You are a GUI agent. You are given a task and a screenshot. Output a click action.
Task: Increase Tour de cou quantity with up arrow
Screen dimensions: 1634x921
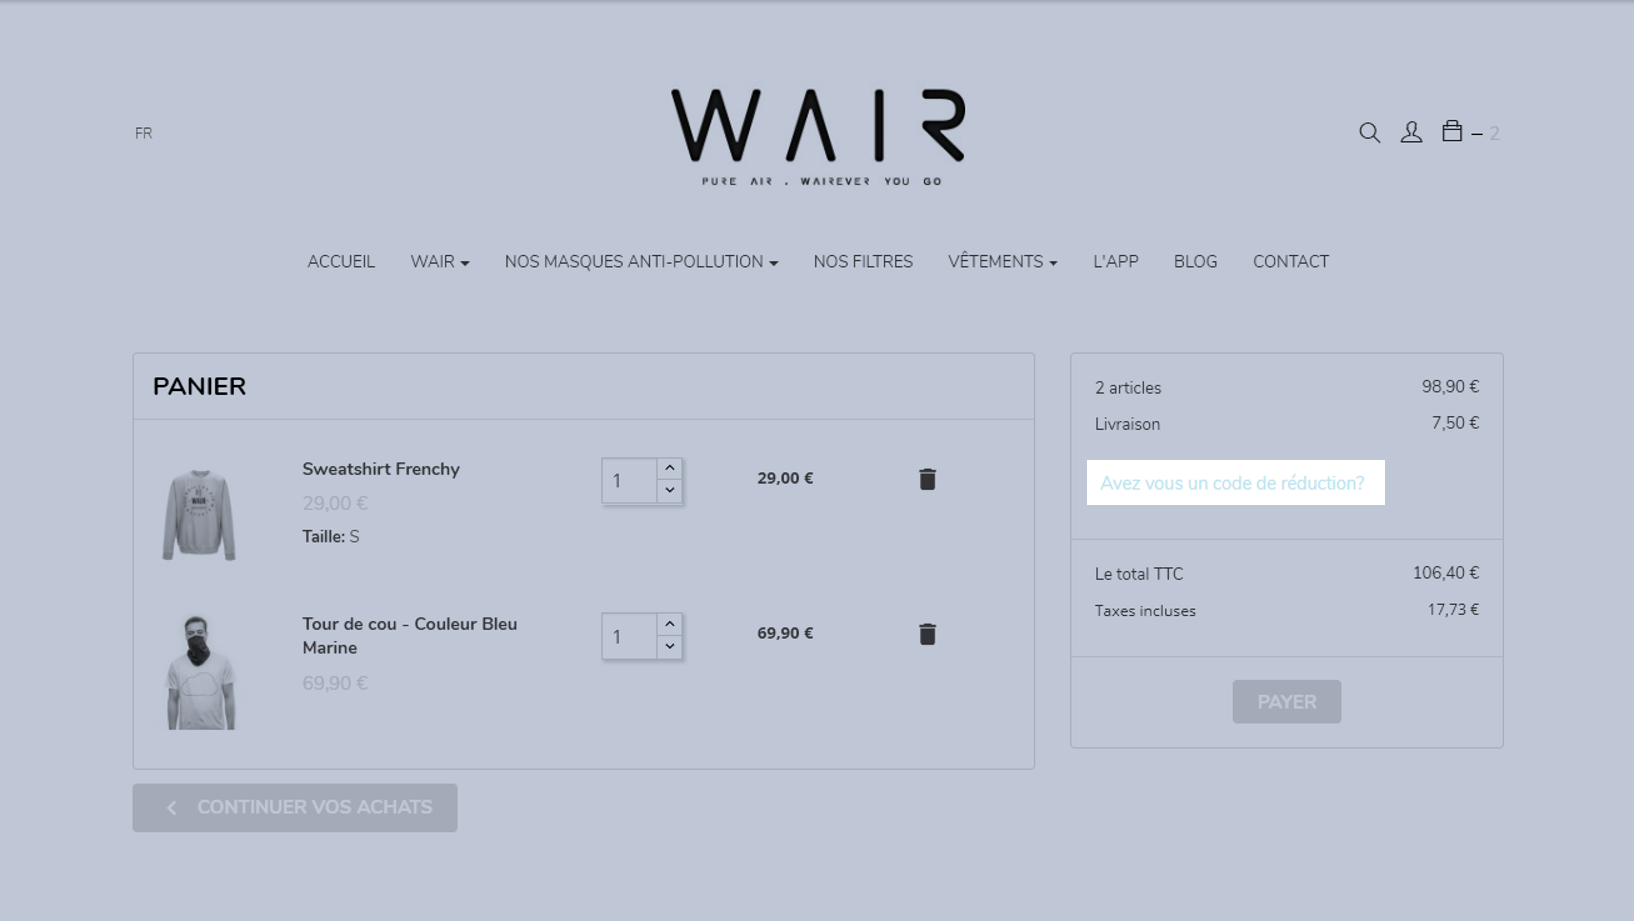point(670,624)
